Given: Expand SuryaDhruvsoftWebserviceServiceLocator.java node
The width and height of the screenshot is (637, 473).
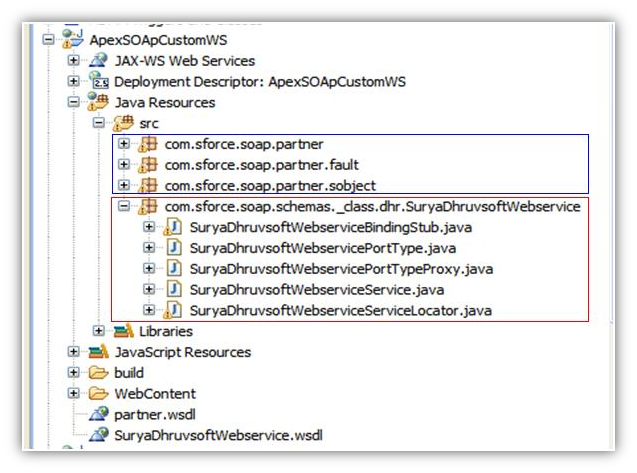Looking at the screenshot, I should (x=149, y=310).
